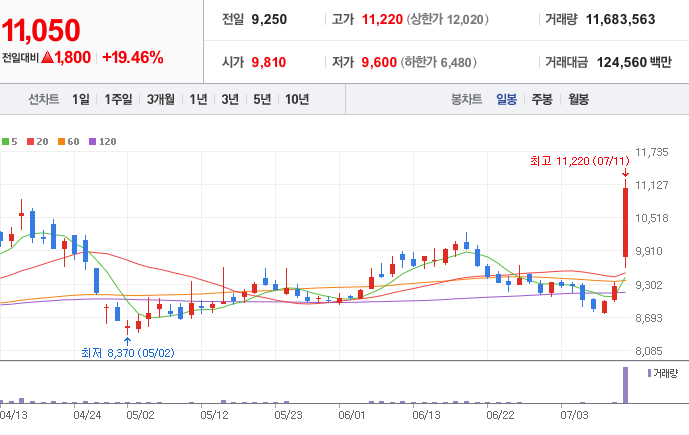This screenshot has width=689, height=435.
Task: Switch to 월봉 monthly candle chart
Action: click(578, 99)
